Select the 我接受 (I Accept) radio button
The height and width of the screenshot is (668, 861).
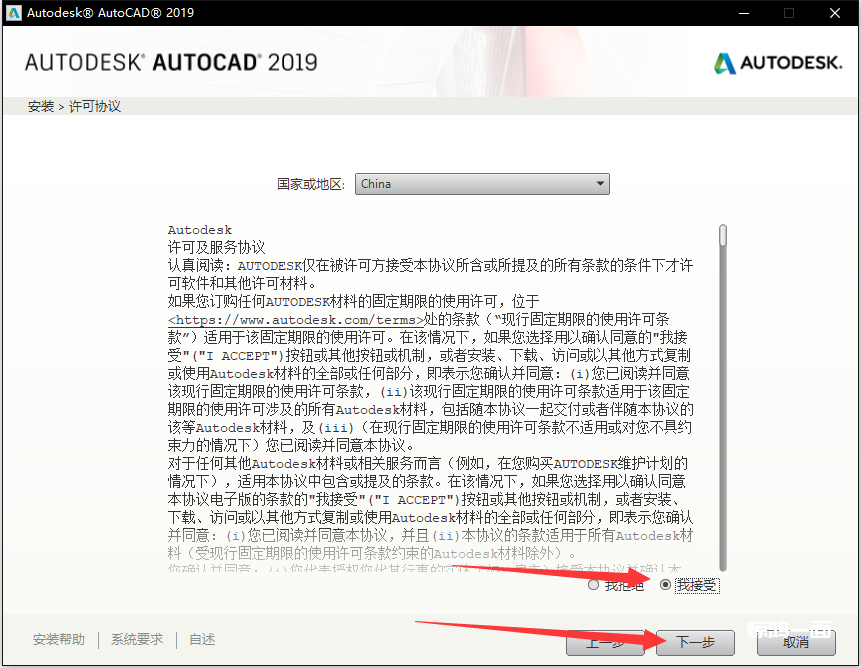[x=666, y=585]
